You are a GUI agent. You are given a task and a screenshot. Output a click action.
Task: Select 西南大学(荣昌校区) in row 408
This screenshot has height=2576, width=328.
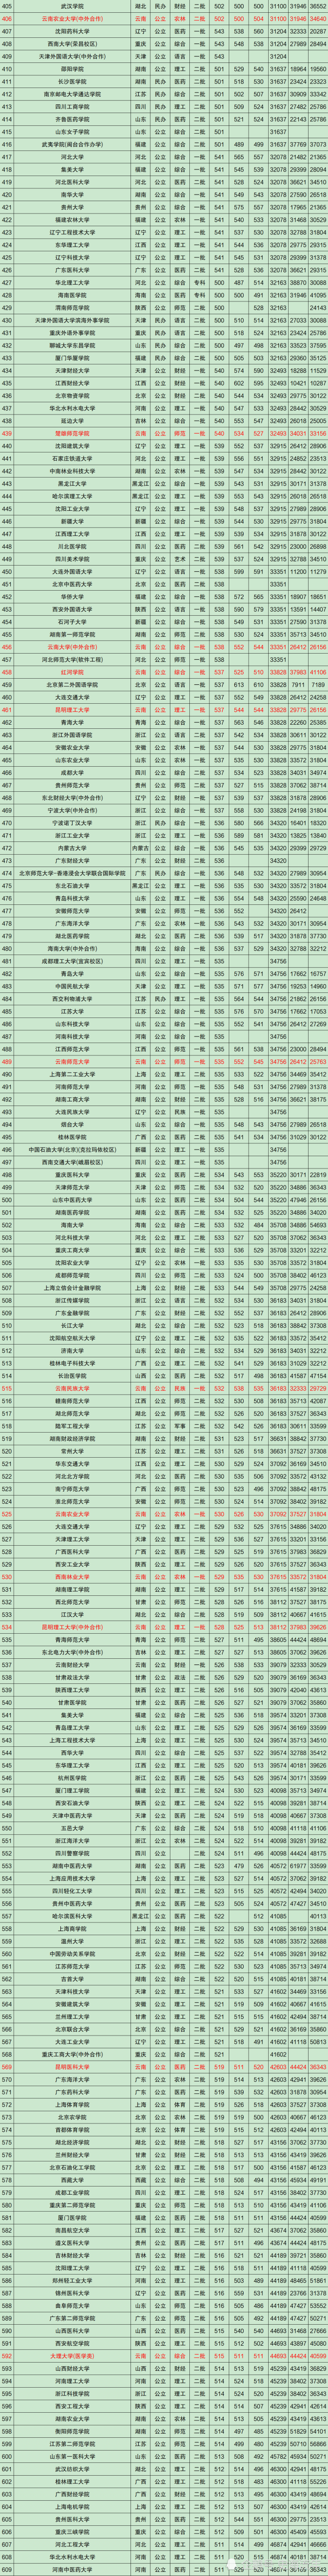point(72,43)
